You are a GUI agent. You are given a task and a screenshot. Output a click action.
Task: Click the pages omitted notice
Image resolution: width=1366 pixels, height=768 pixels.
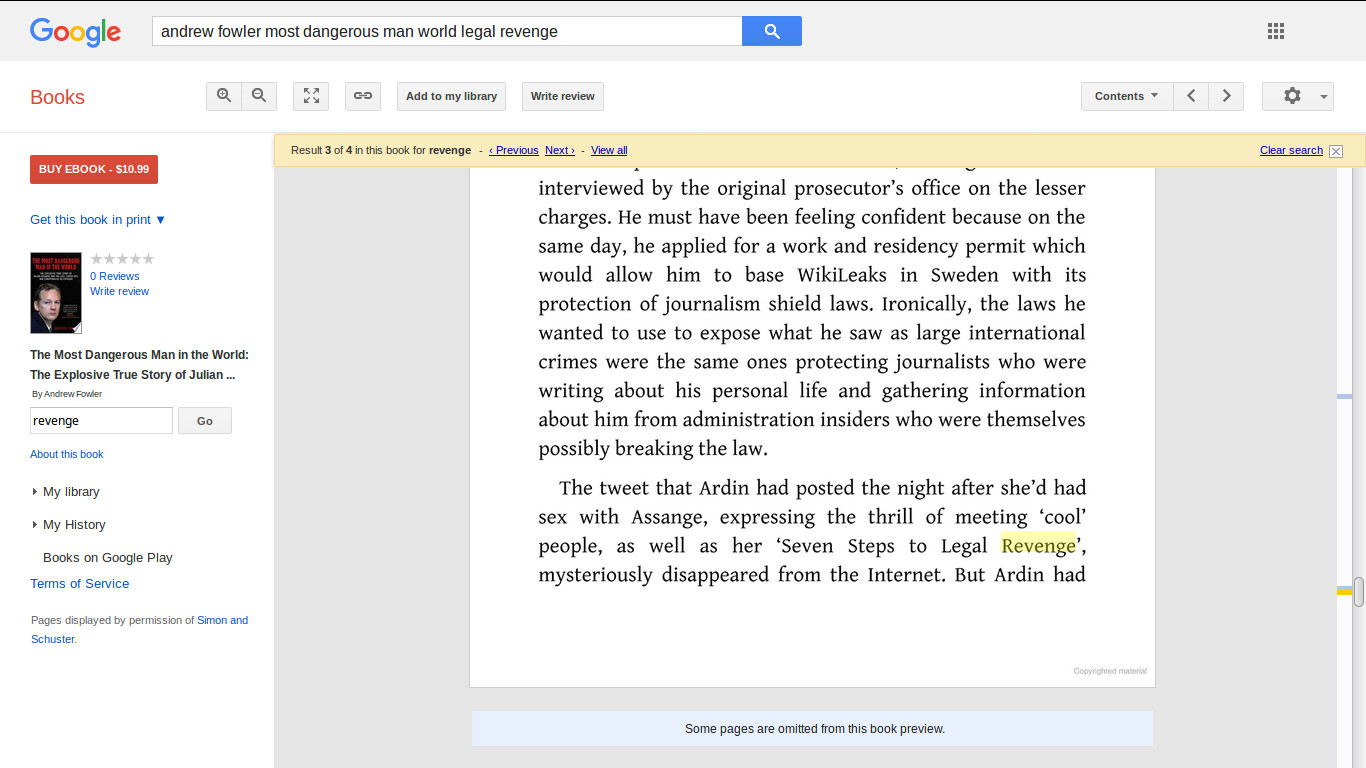point(812,729)
